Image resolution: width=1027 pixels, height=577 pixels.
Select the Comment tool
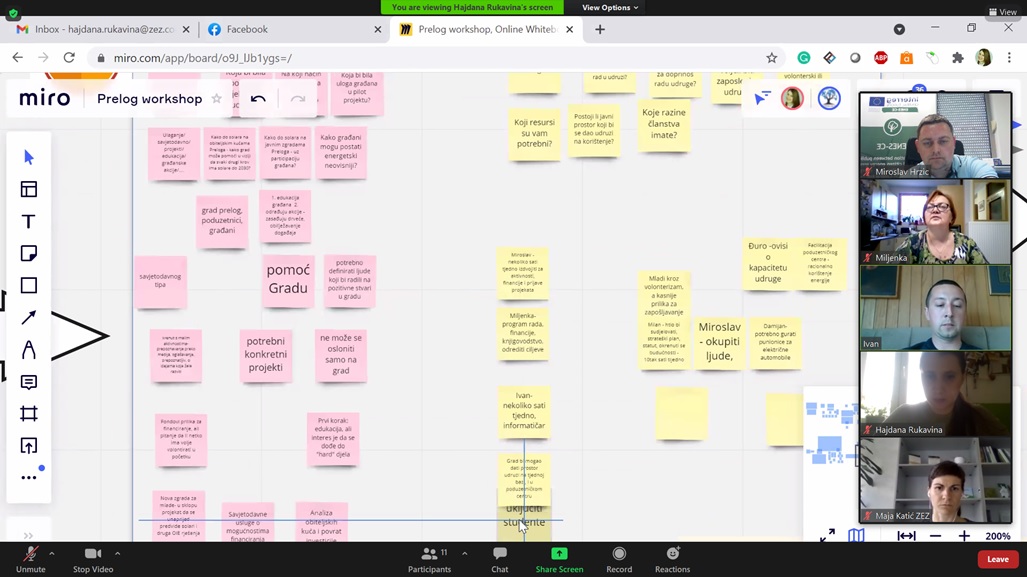coord(29,382)
